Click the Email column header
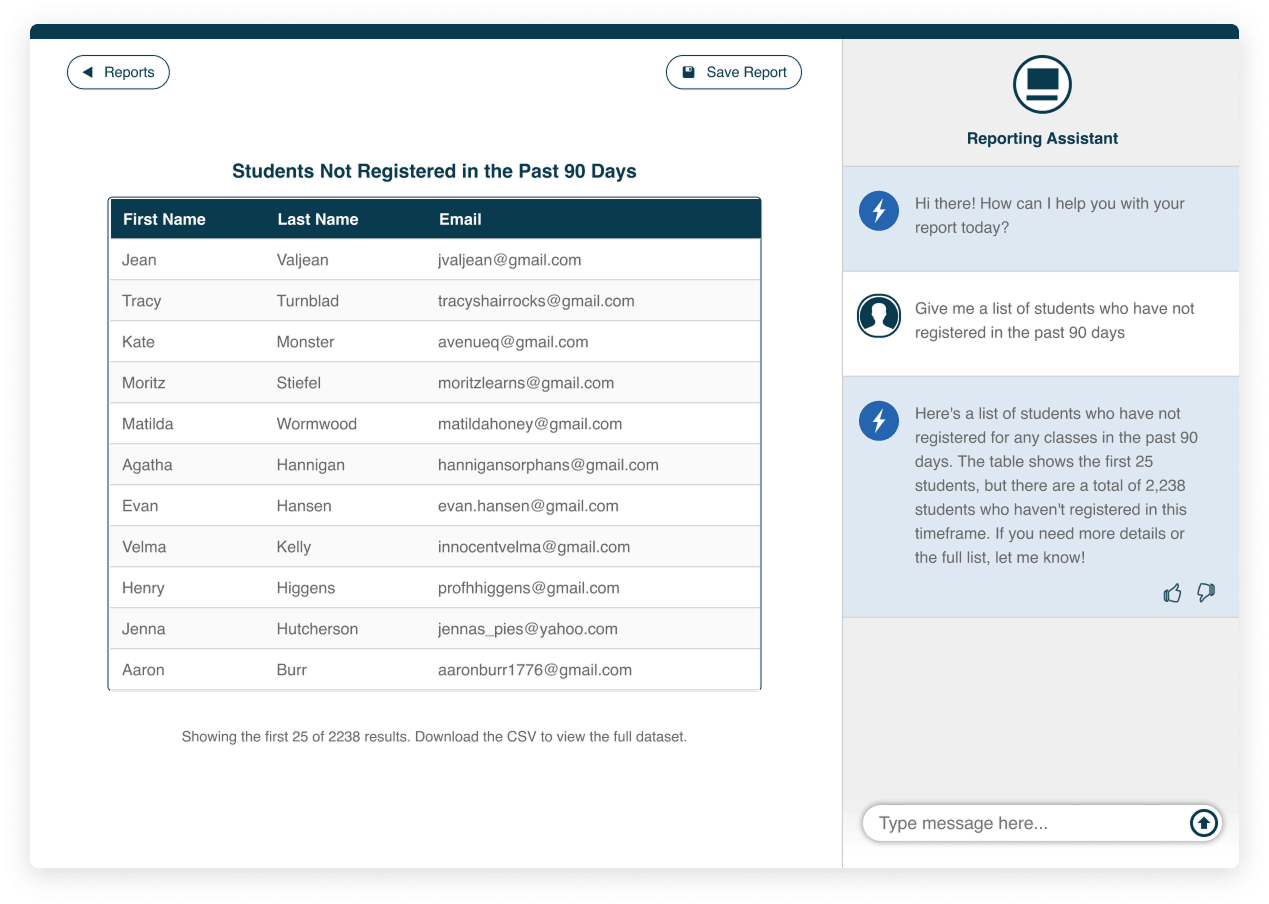The width and height of the screenshot is (1269, 904). (x=460, y=219)
